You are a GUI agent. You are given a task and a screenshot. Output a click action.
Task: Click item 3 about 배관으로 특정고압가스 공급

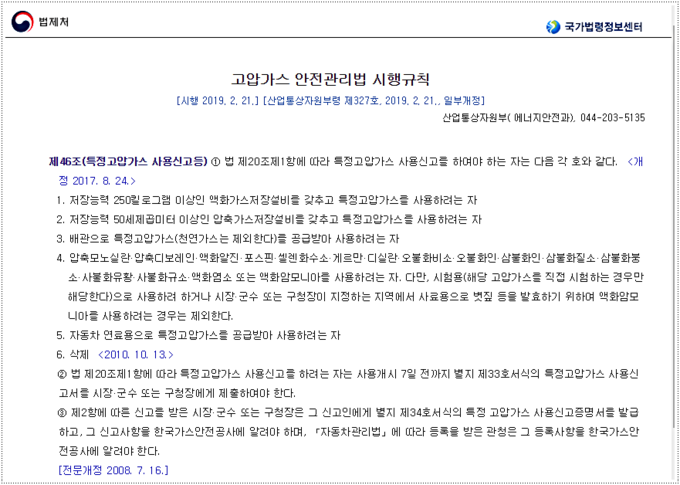click(x=228, y=239)
